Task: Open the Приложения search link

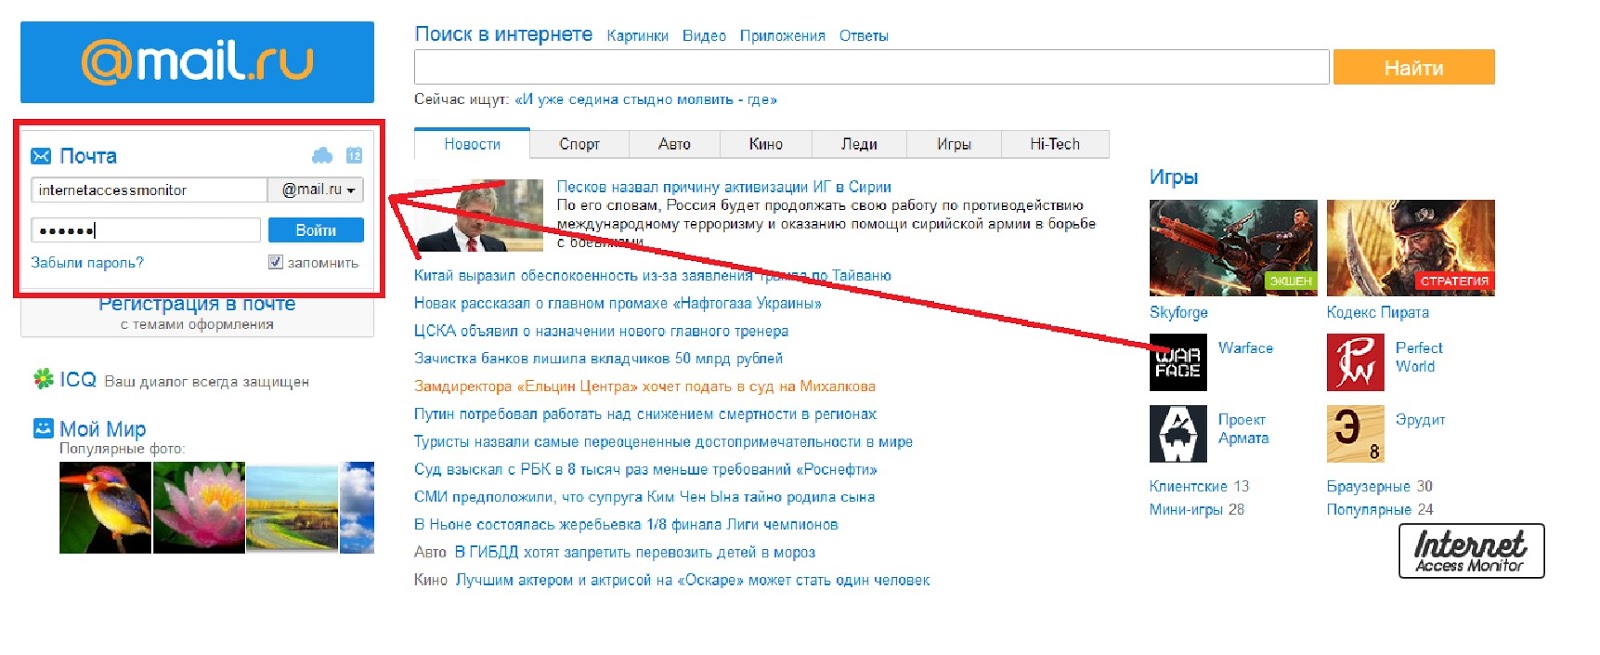Action: point(783,36)
